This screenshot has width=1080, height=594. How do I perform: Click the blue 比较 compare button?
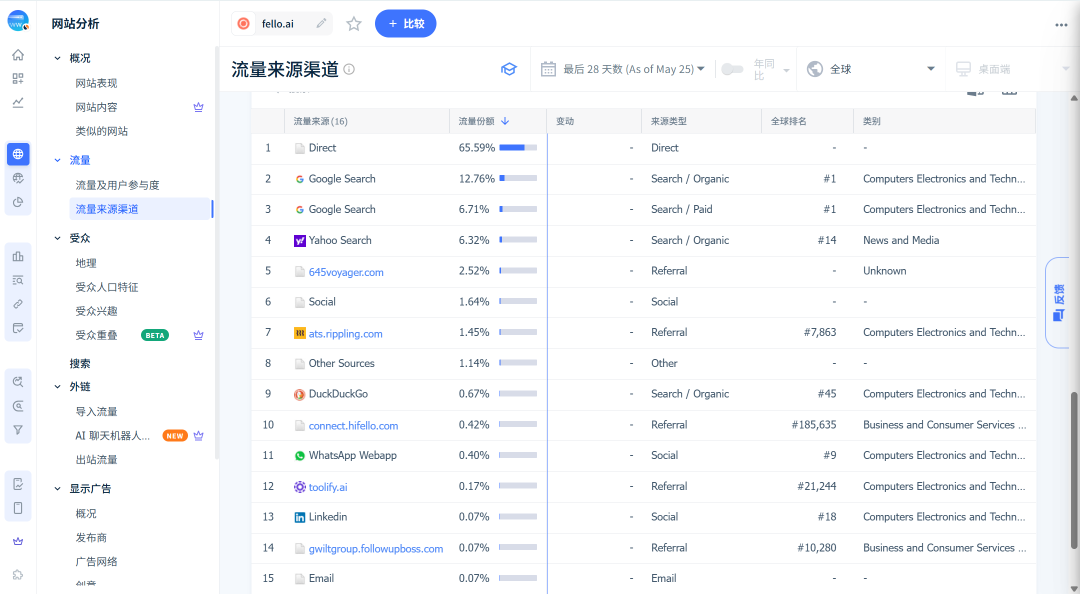coord(406,23)
